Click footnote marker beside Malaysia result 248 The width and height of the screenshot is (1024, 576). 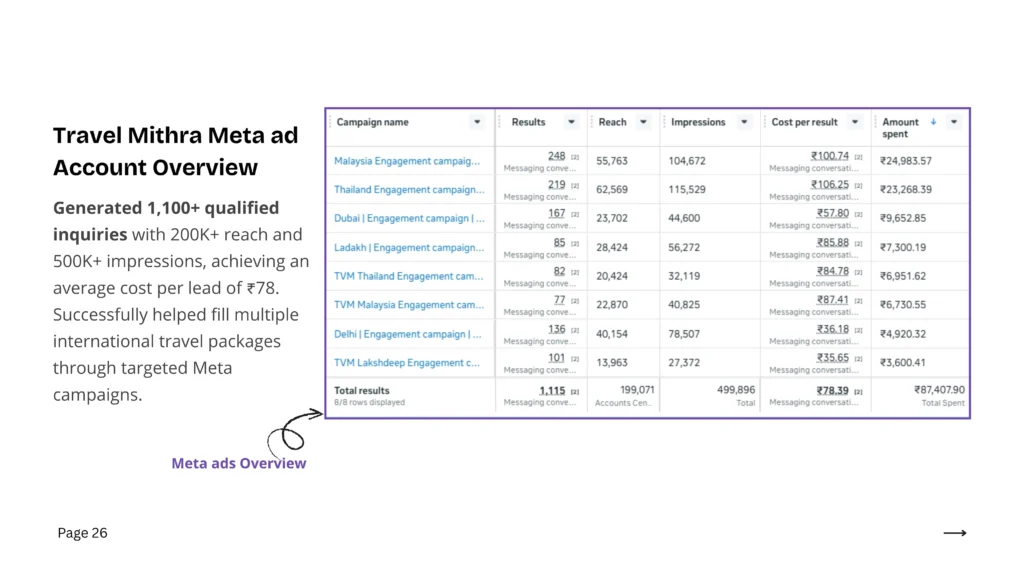575,157
